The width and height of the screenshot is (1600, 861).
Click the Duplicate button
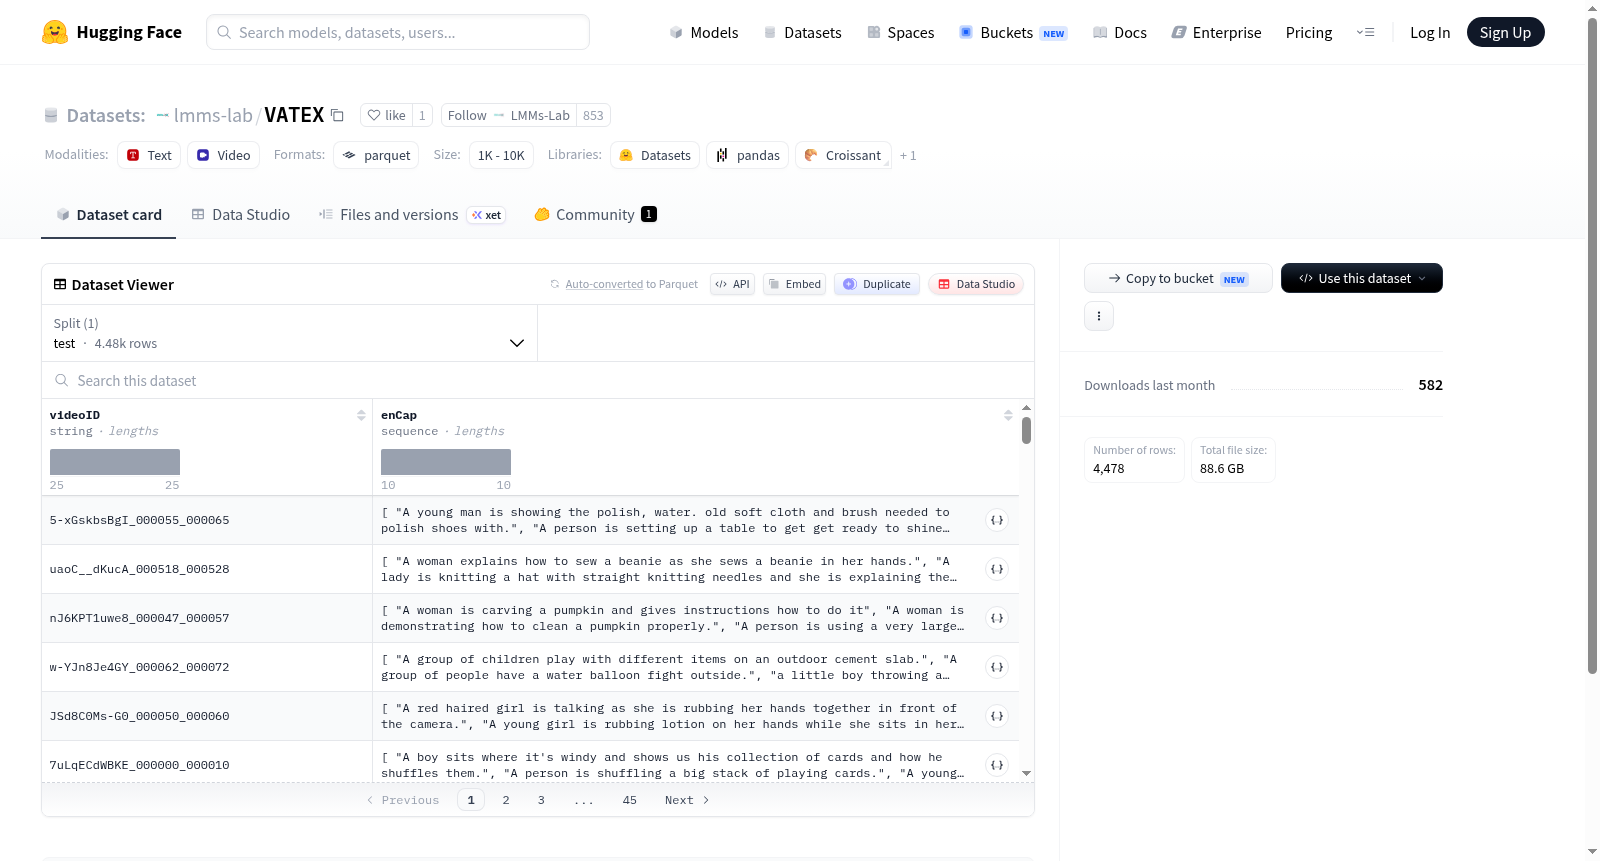click(876, 284)
